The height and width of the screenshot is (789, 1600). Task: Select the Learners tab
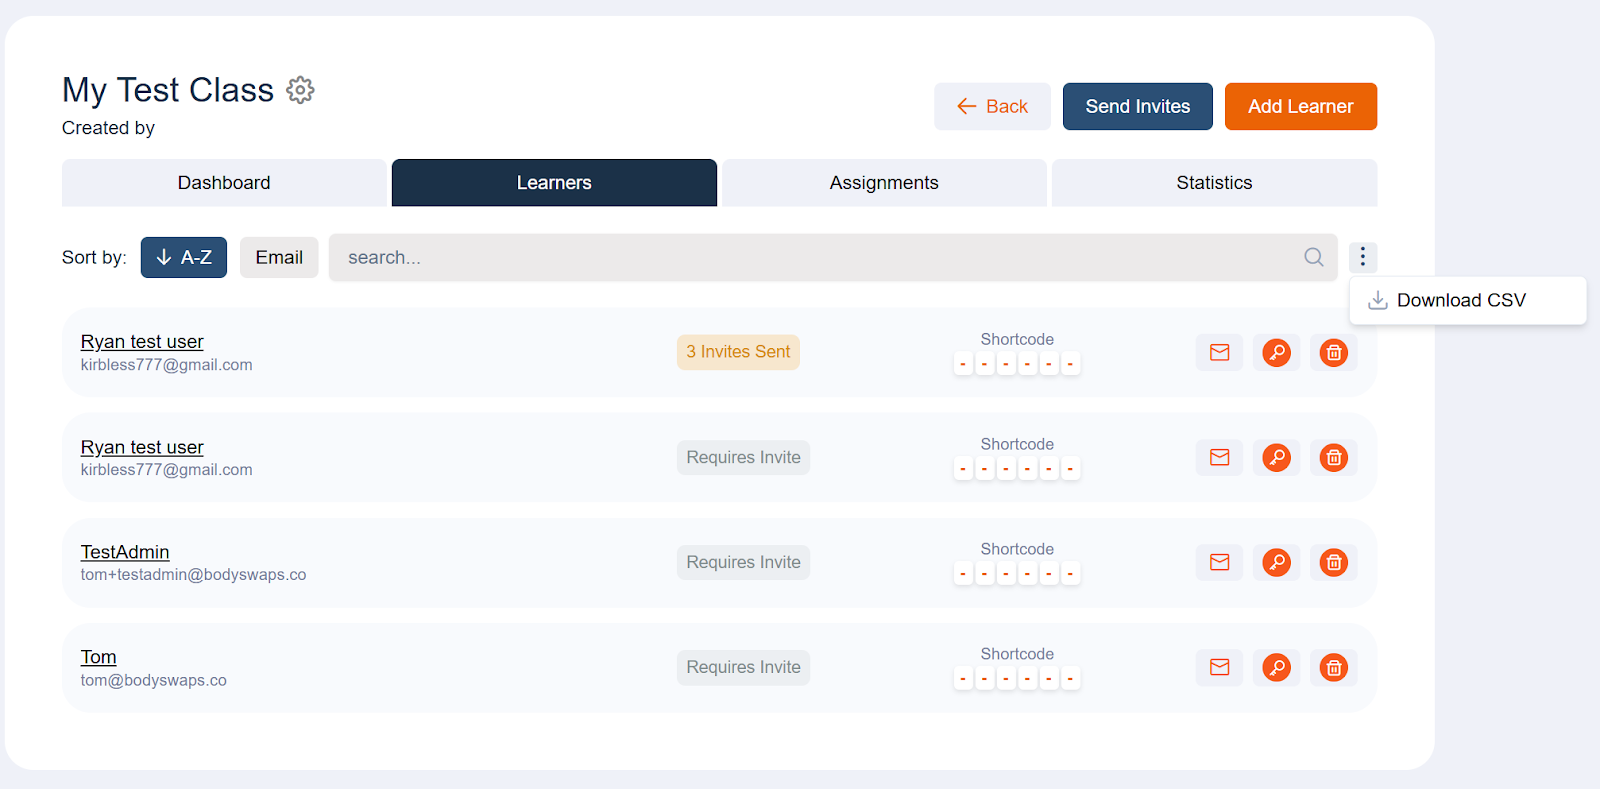click(554, 183)
